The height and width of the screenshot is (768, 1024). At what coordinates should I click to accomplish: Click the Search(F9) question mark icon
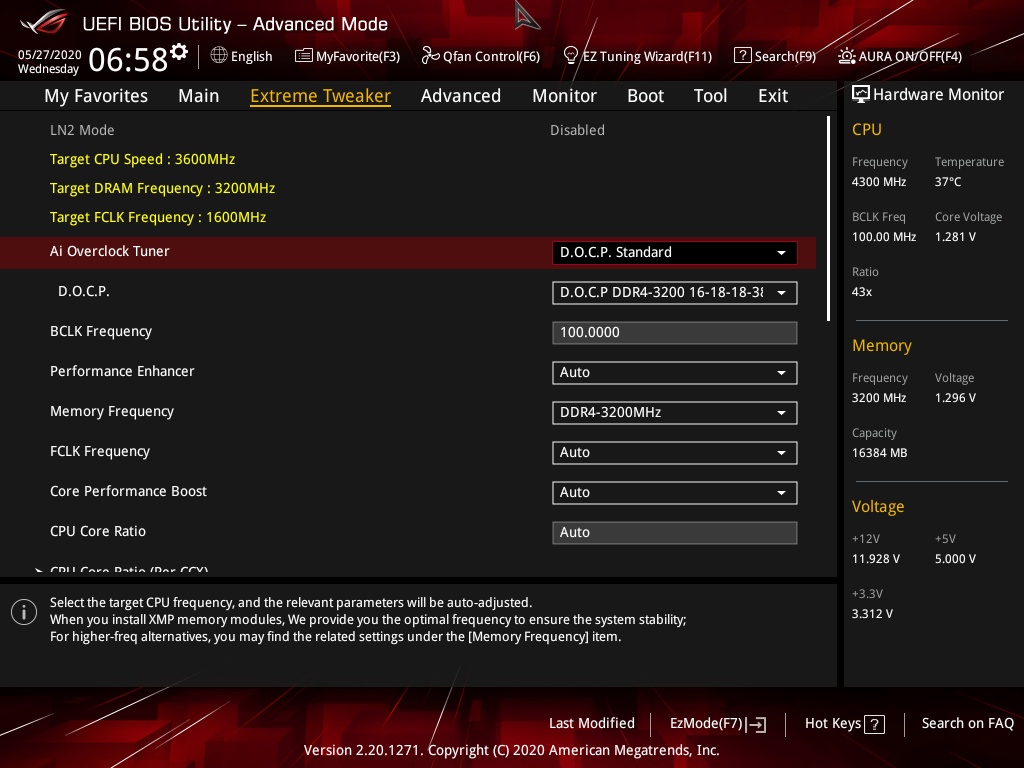[742, 56]
